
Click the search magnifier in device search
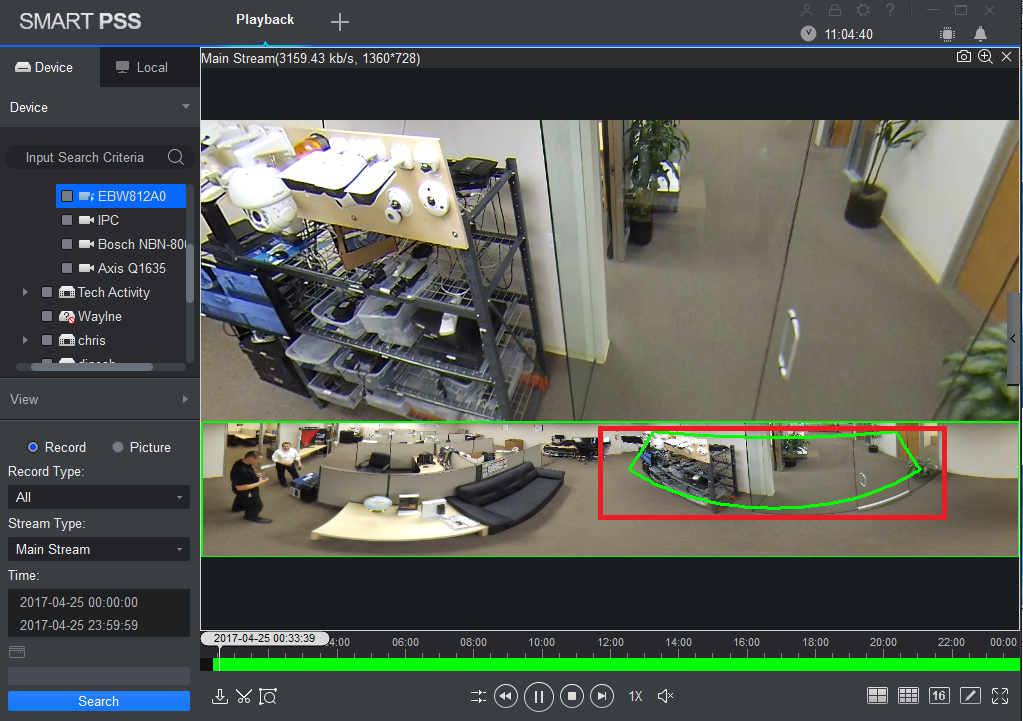click(x=176, y=157)
